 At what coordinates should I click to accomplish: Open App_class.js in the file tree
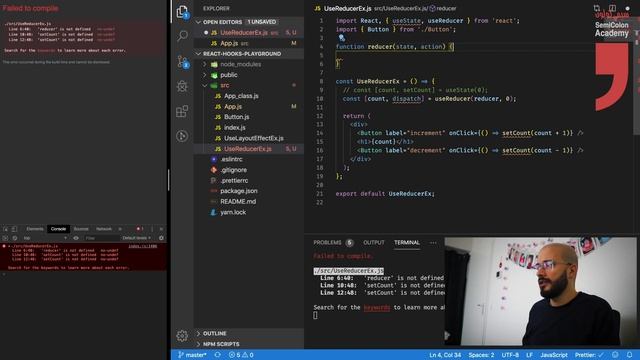click(x=249, y=96)
